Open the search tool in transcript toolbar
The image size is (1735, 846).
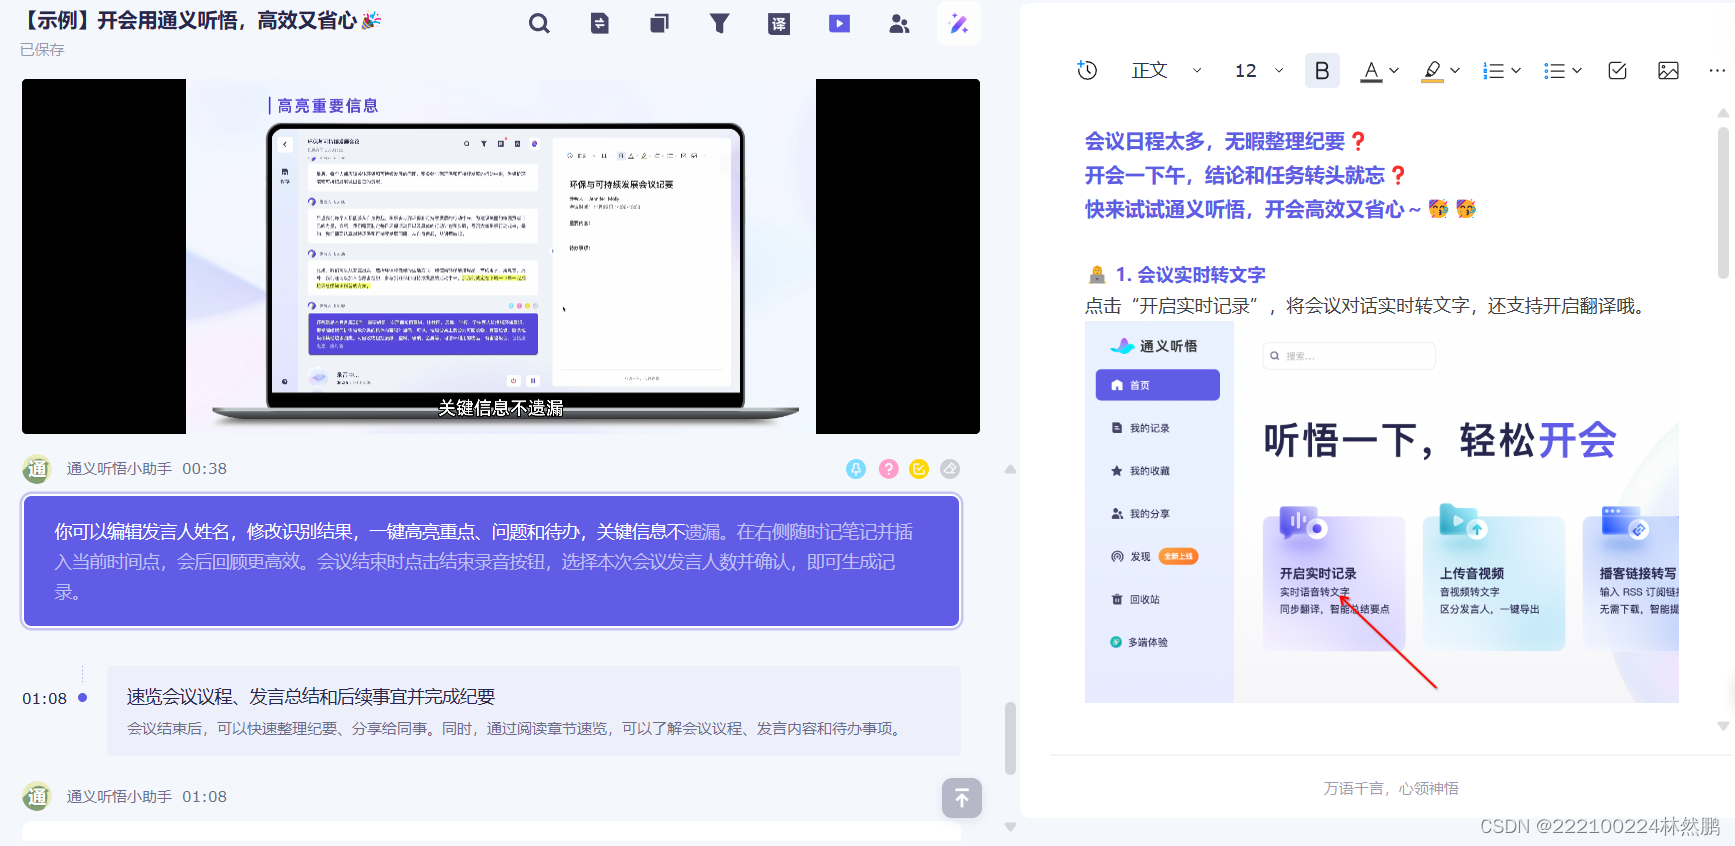(x=539, y=23)
